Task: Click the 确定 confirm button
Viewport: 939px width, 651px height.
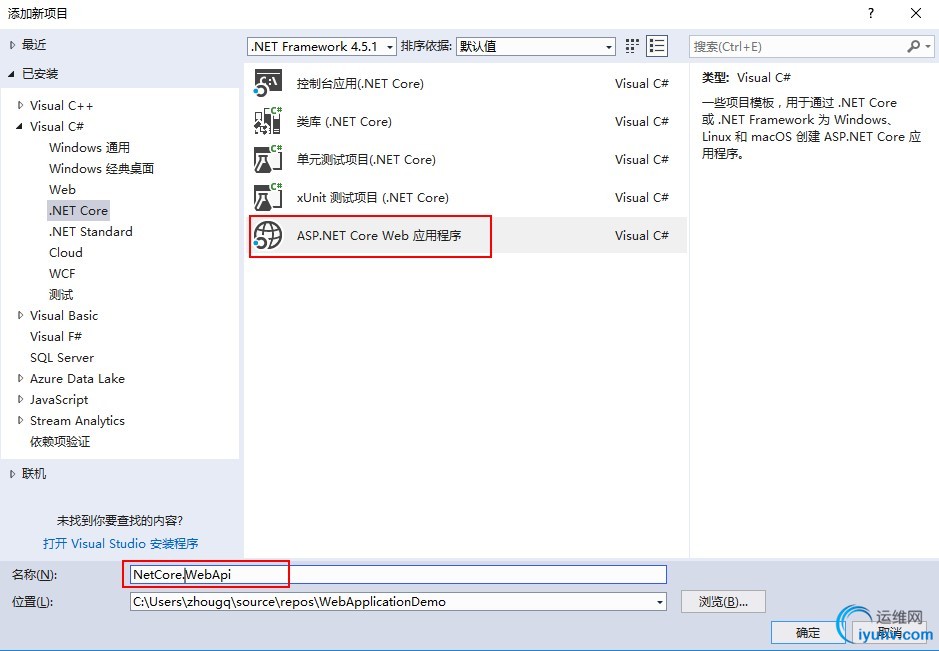Action: (x=807, y=632)
